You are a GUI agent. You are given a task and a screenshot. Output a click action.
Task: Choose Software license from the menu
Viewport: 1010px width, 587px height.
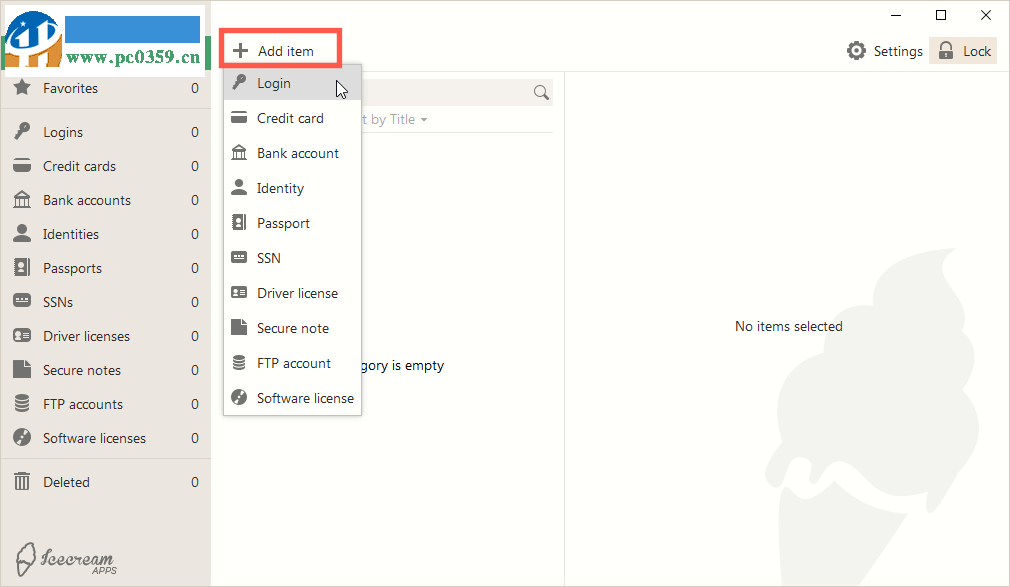coord(295,397)
